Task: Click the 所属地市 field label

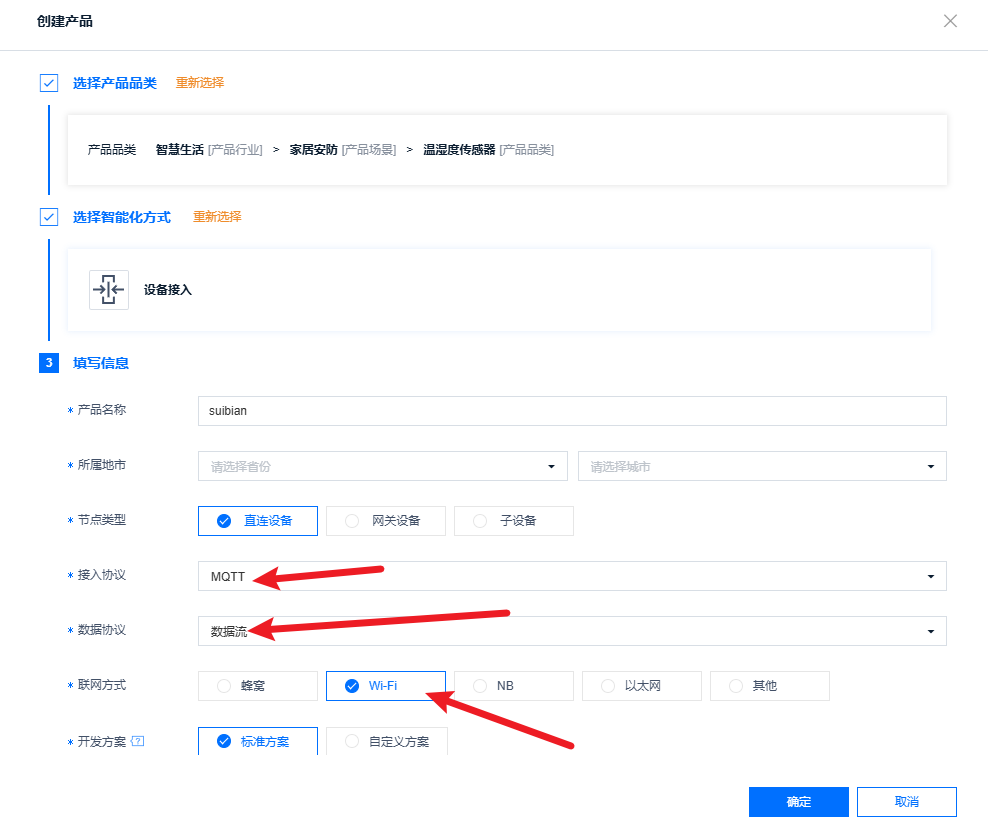Action: [101, 465]
